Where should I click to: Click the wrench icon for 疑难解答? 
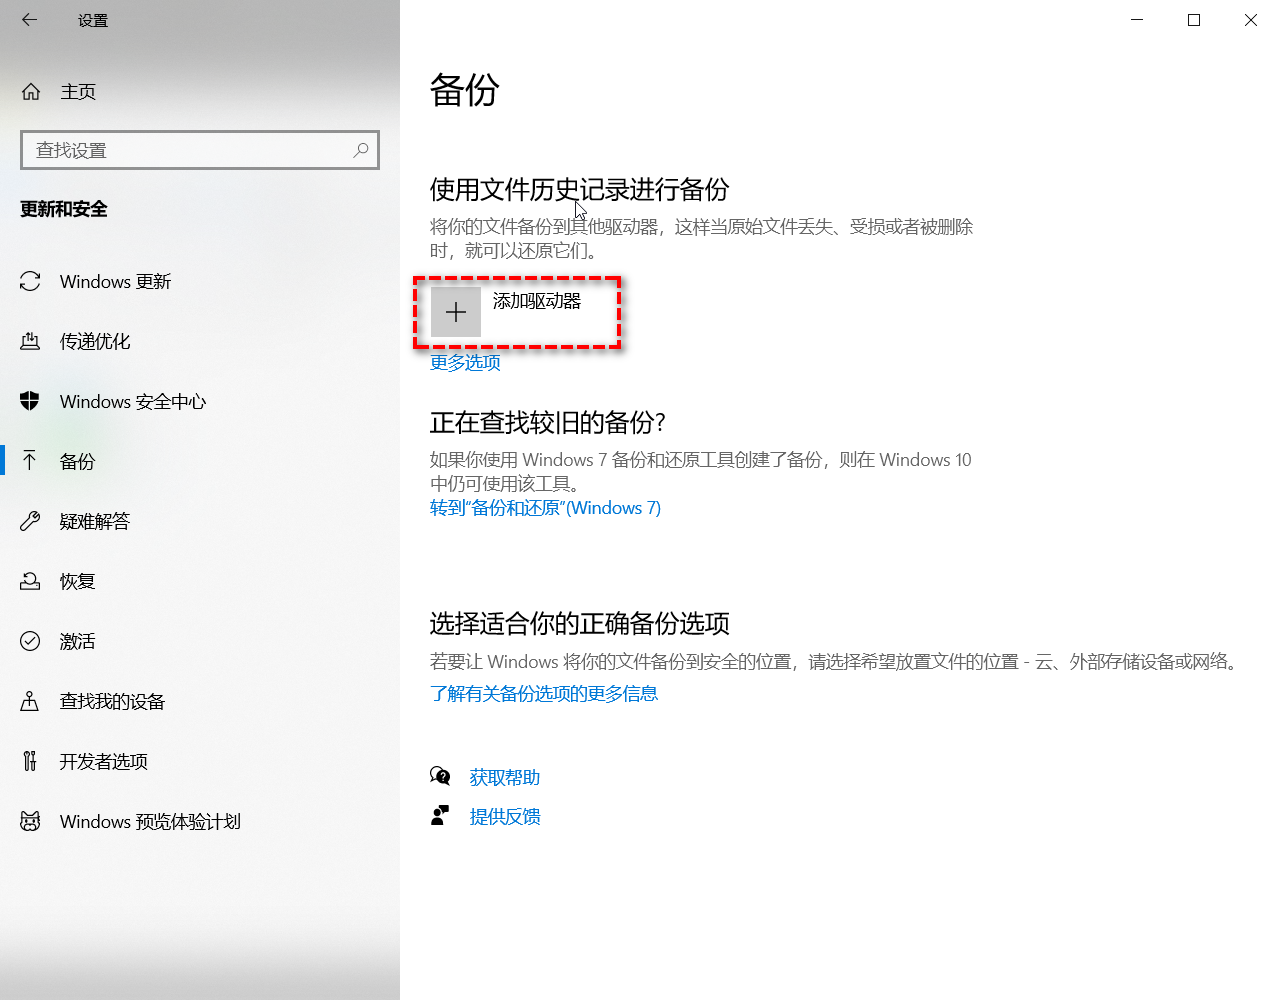point(30,521)
